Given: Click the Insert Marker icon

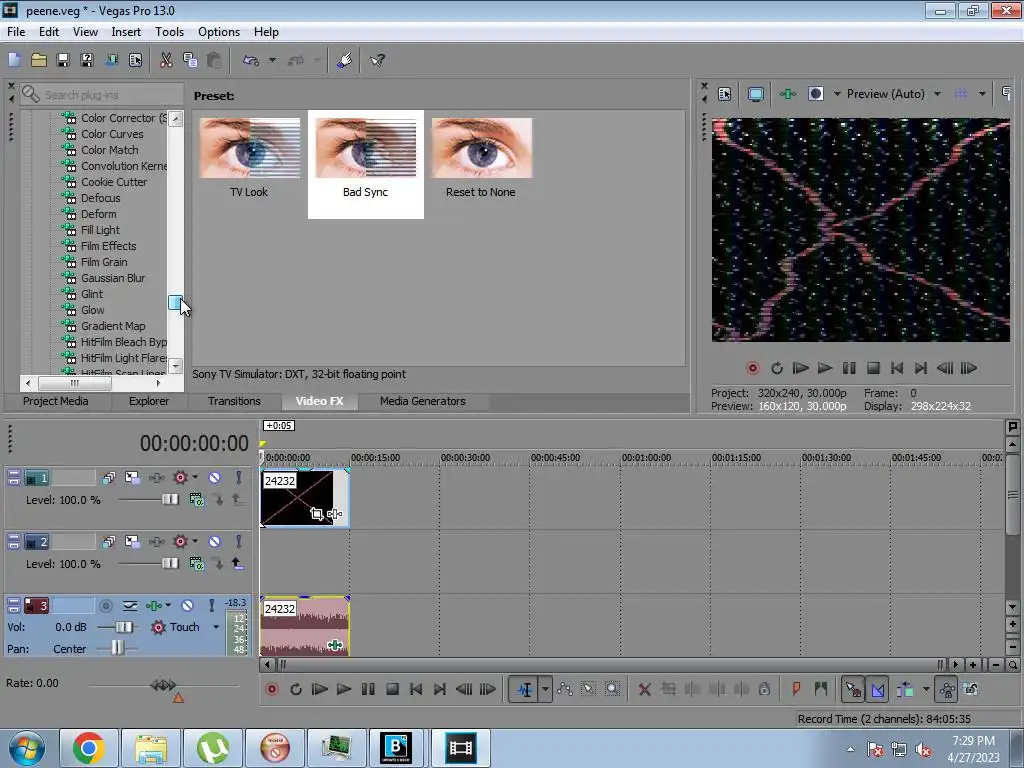Looking at the screenshot, I should pyautogui.click(x=796, y=689).
